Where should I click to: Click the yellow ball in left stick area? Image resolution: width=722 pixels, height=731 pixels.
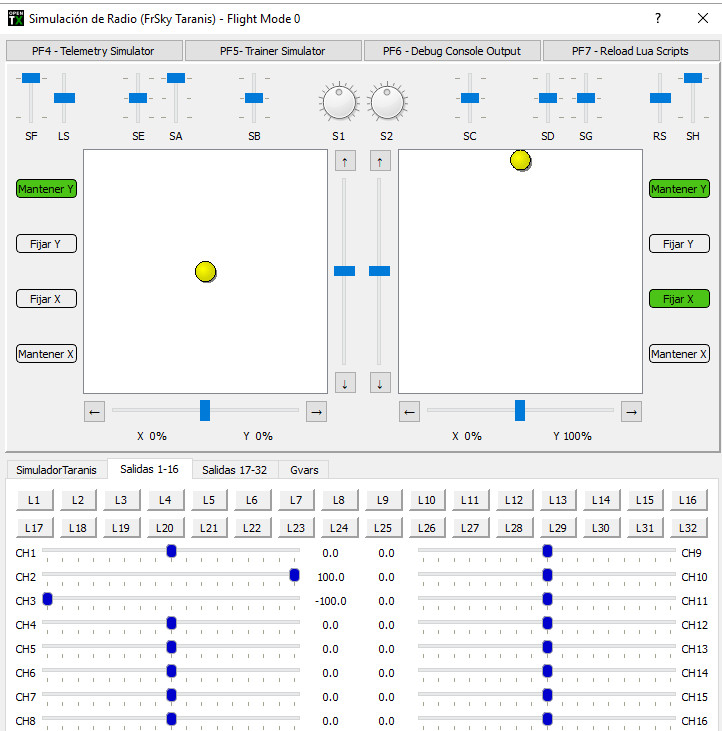tap(205, 271)
